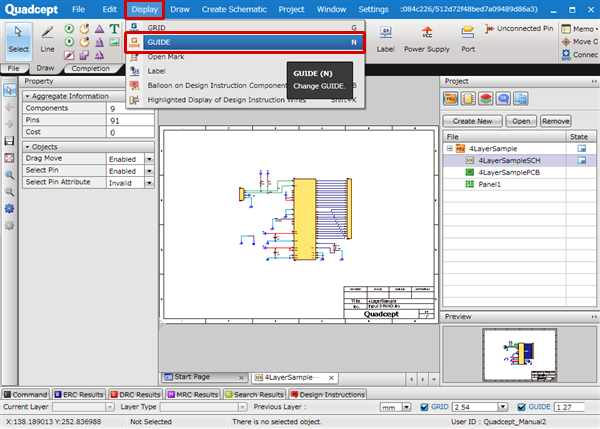Open the Drag Move dropdown
Screen dimensions: 600x429
click(149, 159)
